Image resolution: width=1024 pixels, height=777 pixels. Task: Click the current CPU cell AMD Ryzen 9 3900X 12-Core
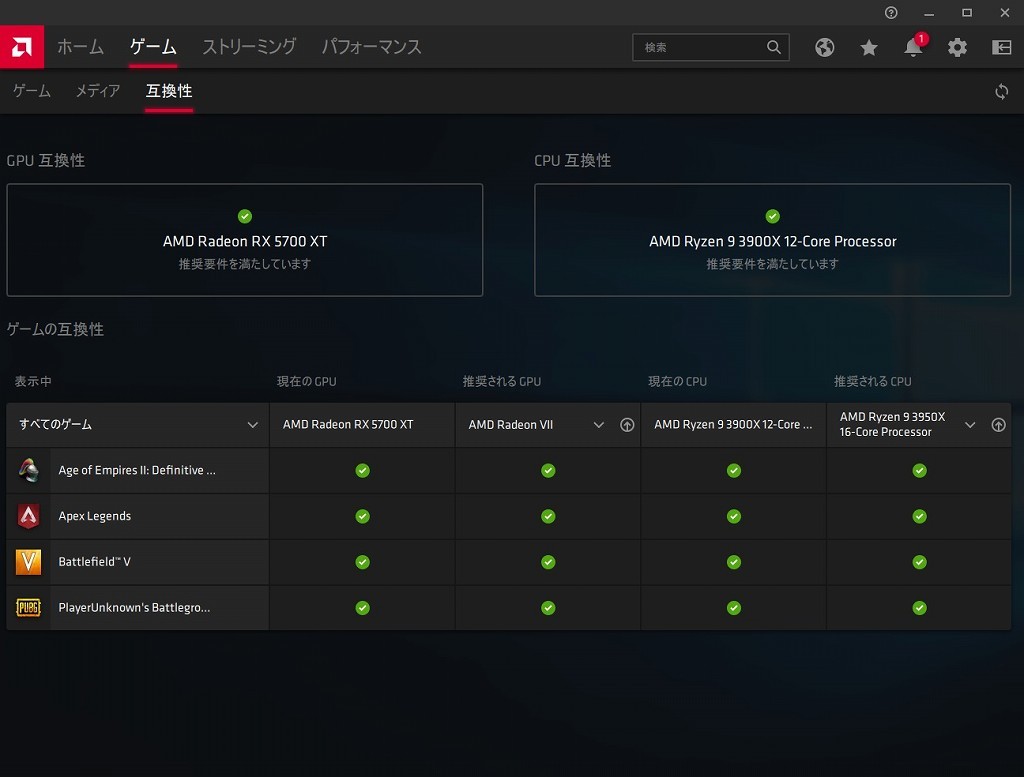point(733,425)
